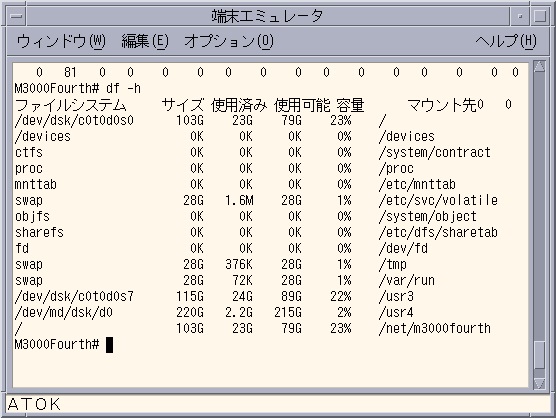Minimize the terminal emulator window
Image resolution: width=556 pixels, height=418 pixels.
(x=520, y=16)
